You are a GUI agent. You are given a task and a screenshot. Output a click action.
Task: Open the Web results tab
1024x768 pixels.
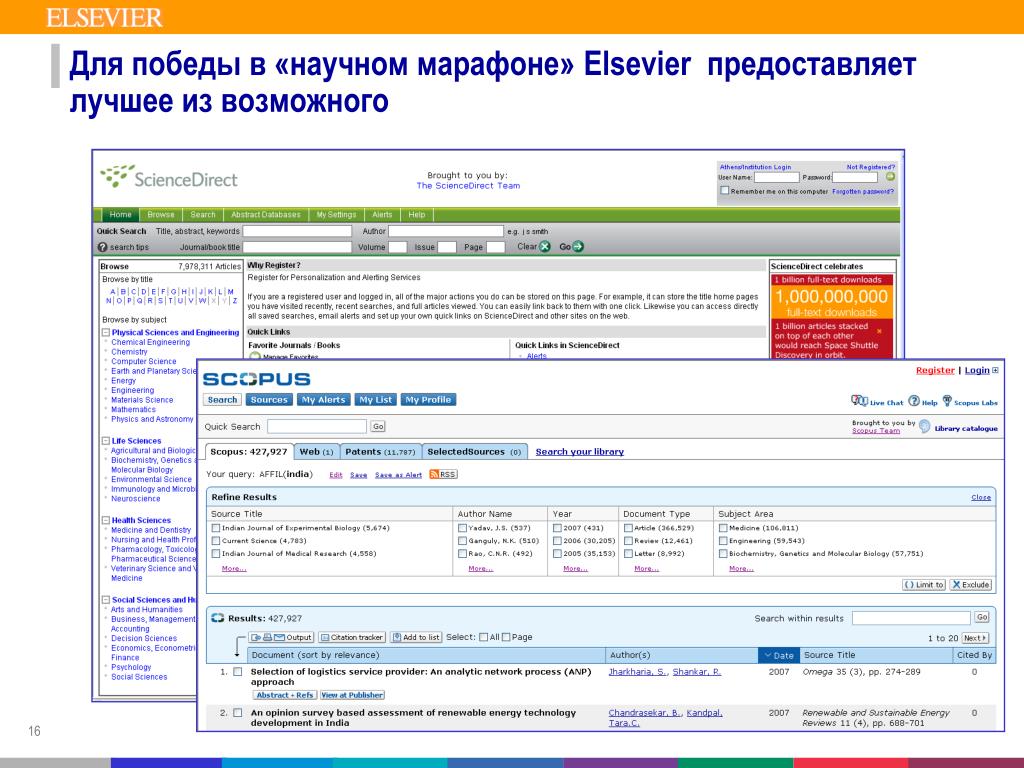(316, 452)
